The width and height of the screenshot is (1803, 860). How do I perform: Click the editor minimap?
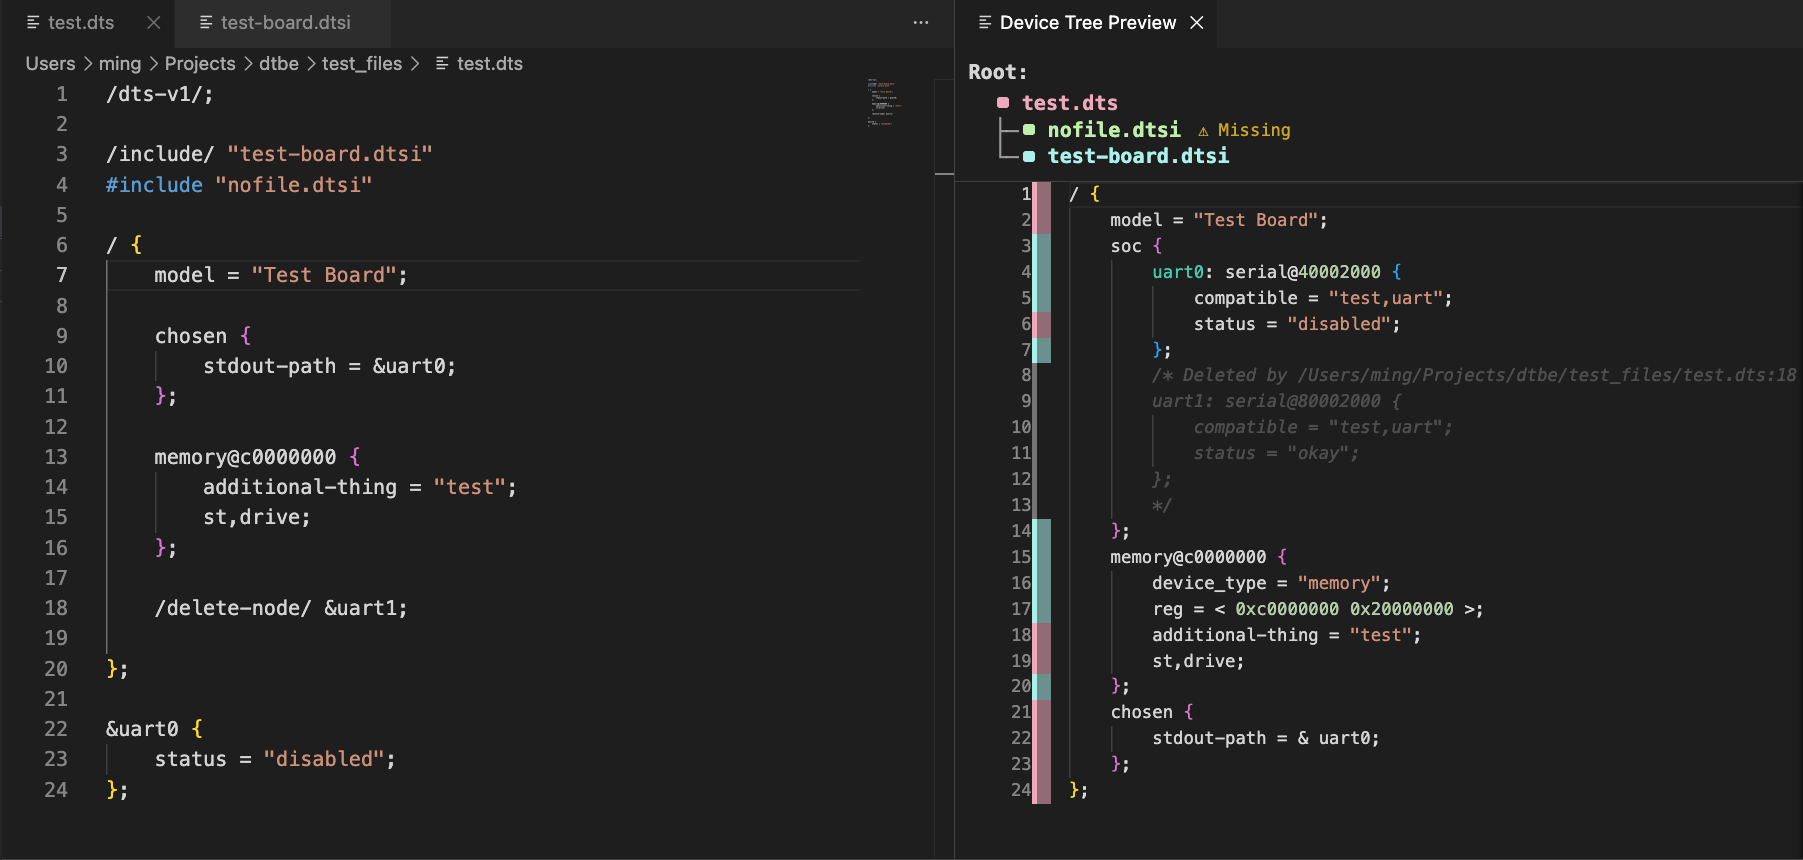(885, 102)
